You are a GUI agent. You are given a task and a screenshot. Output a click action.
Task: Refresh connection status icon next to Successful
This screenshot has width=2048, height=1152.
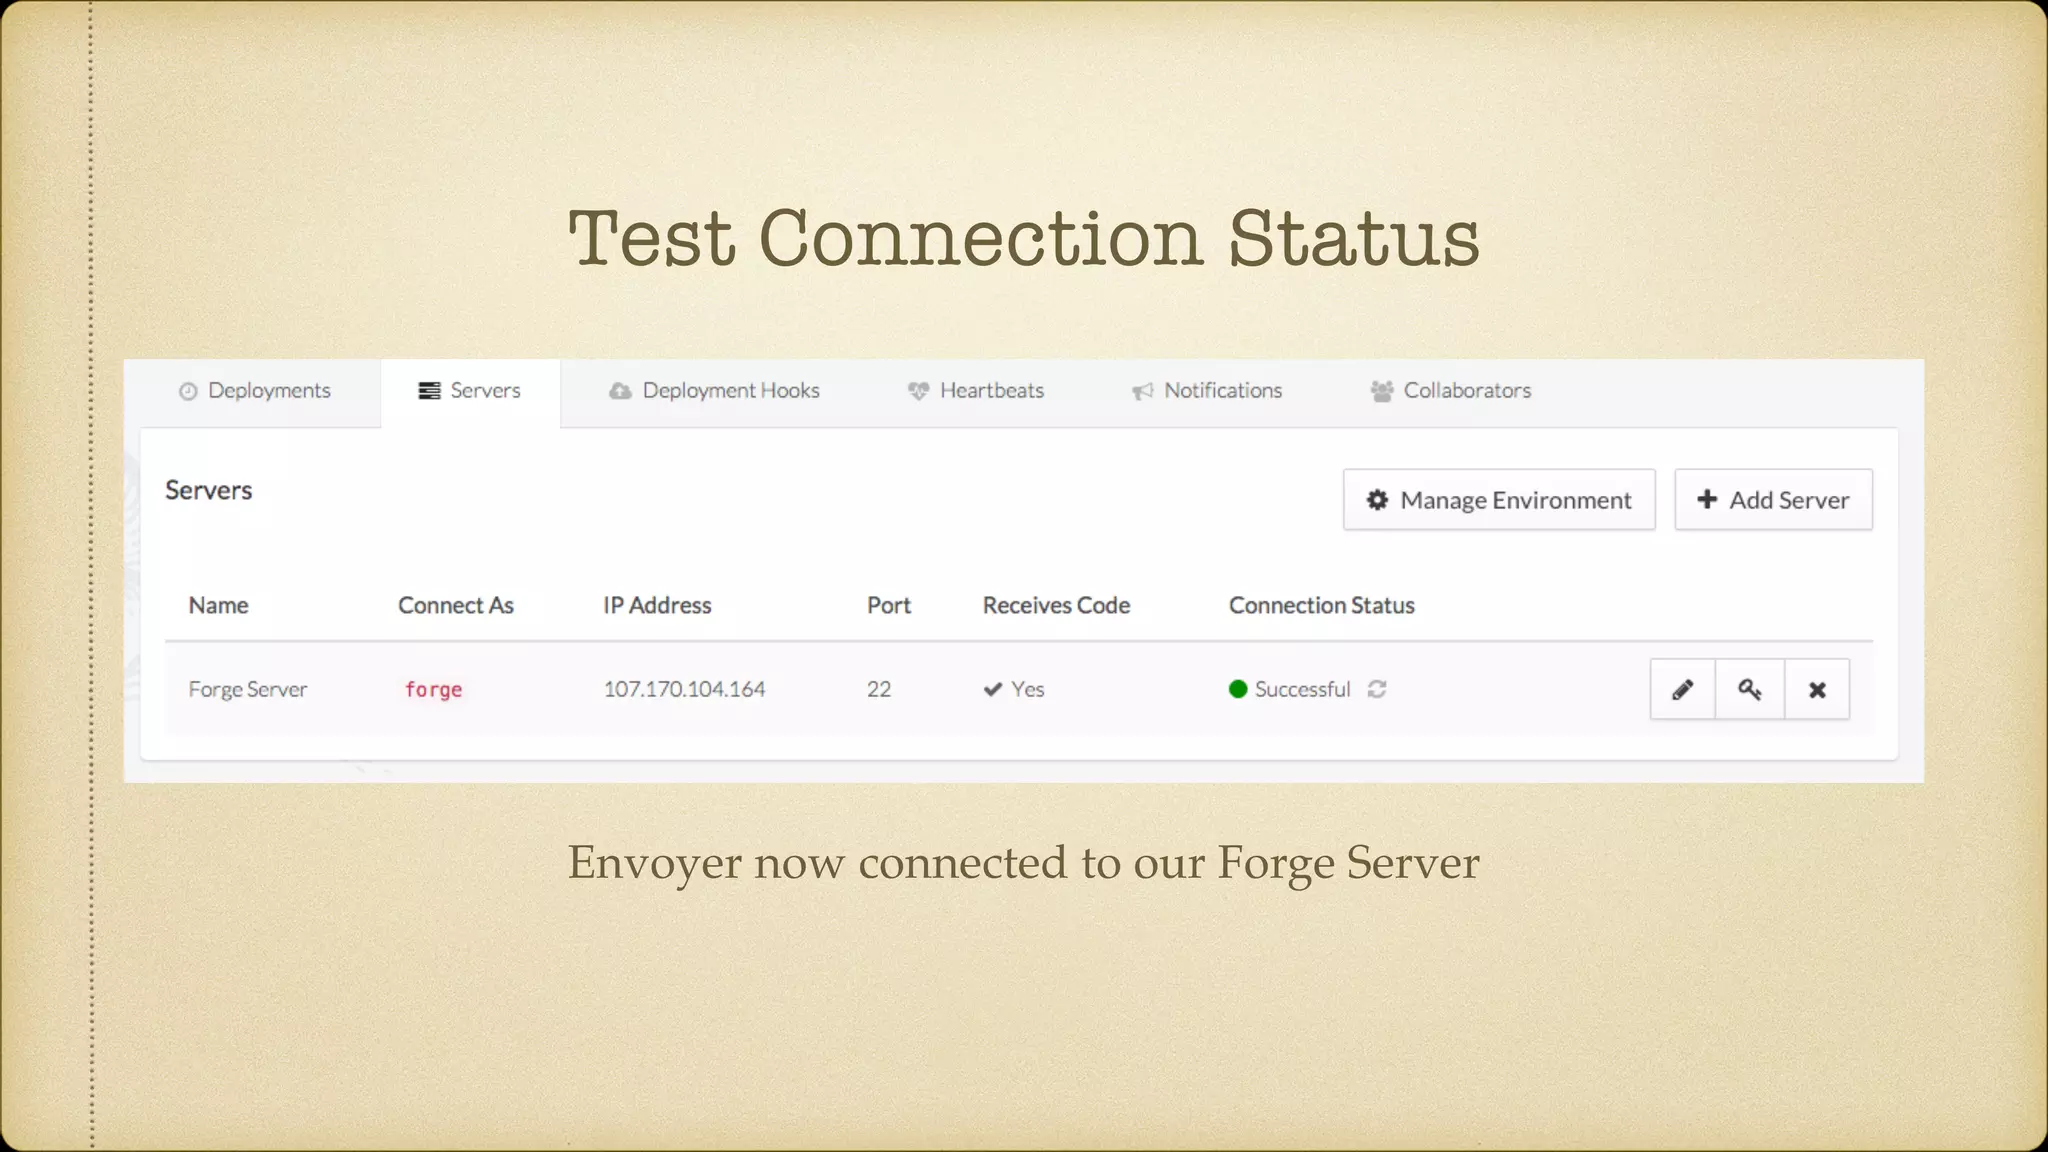click(x=1377, y=689)
